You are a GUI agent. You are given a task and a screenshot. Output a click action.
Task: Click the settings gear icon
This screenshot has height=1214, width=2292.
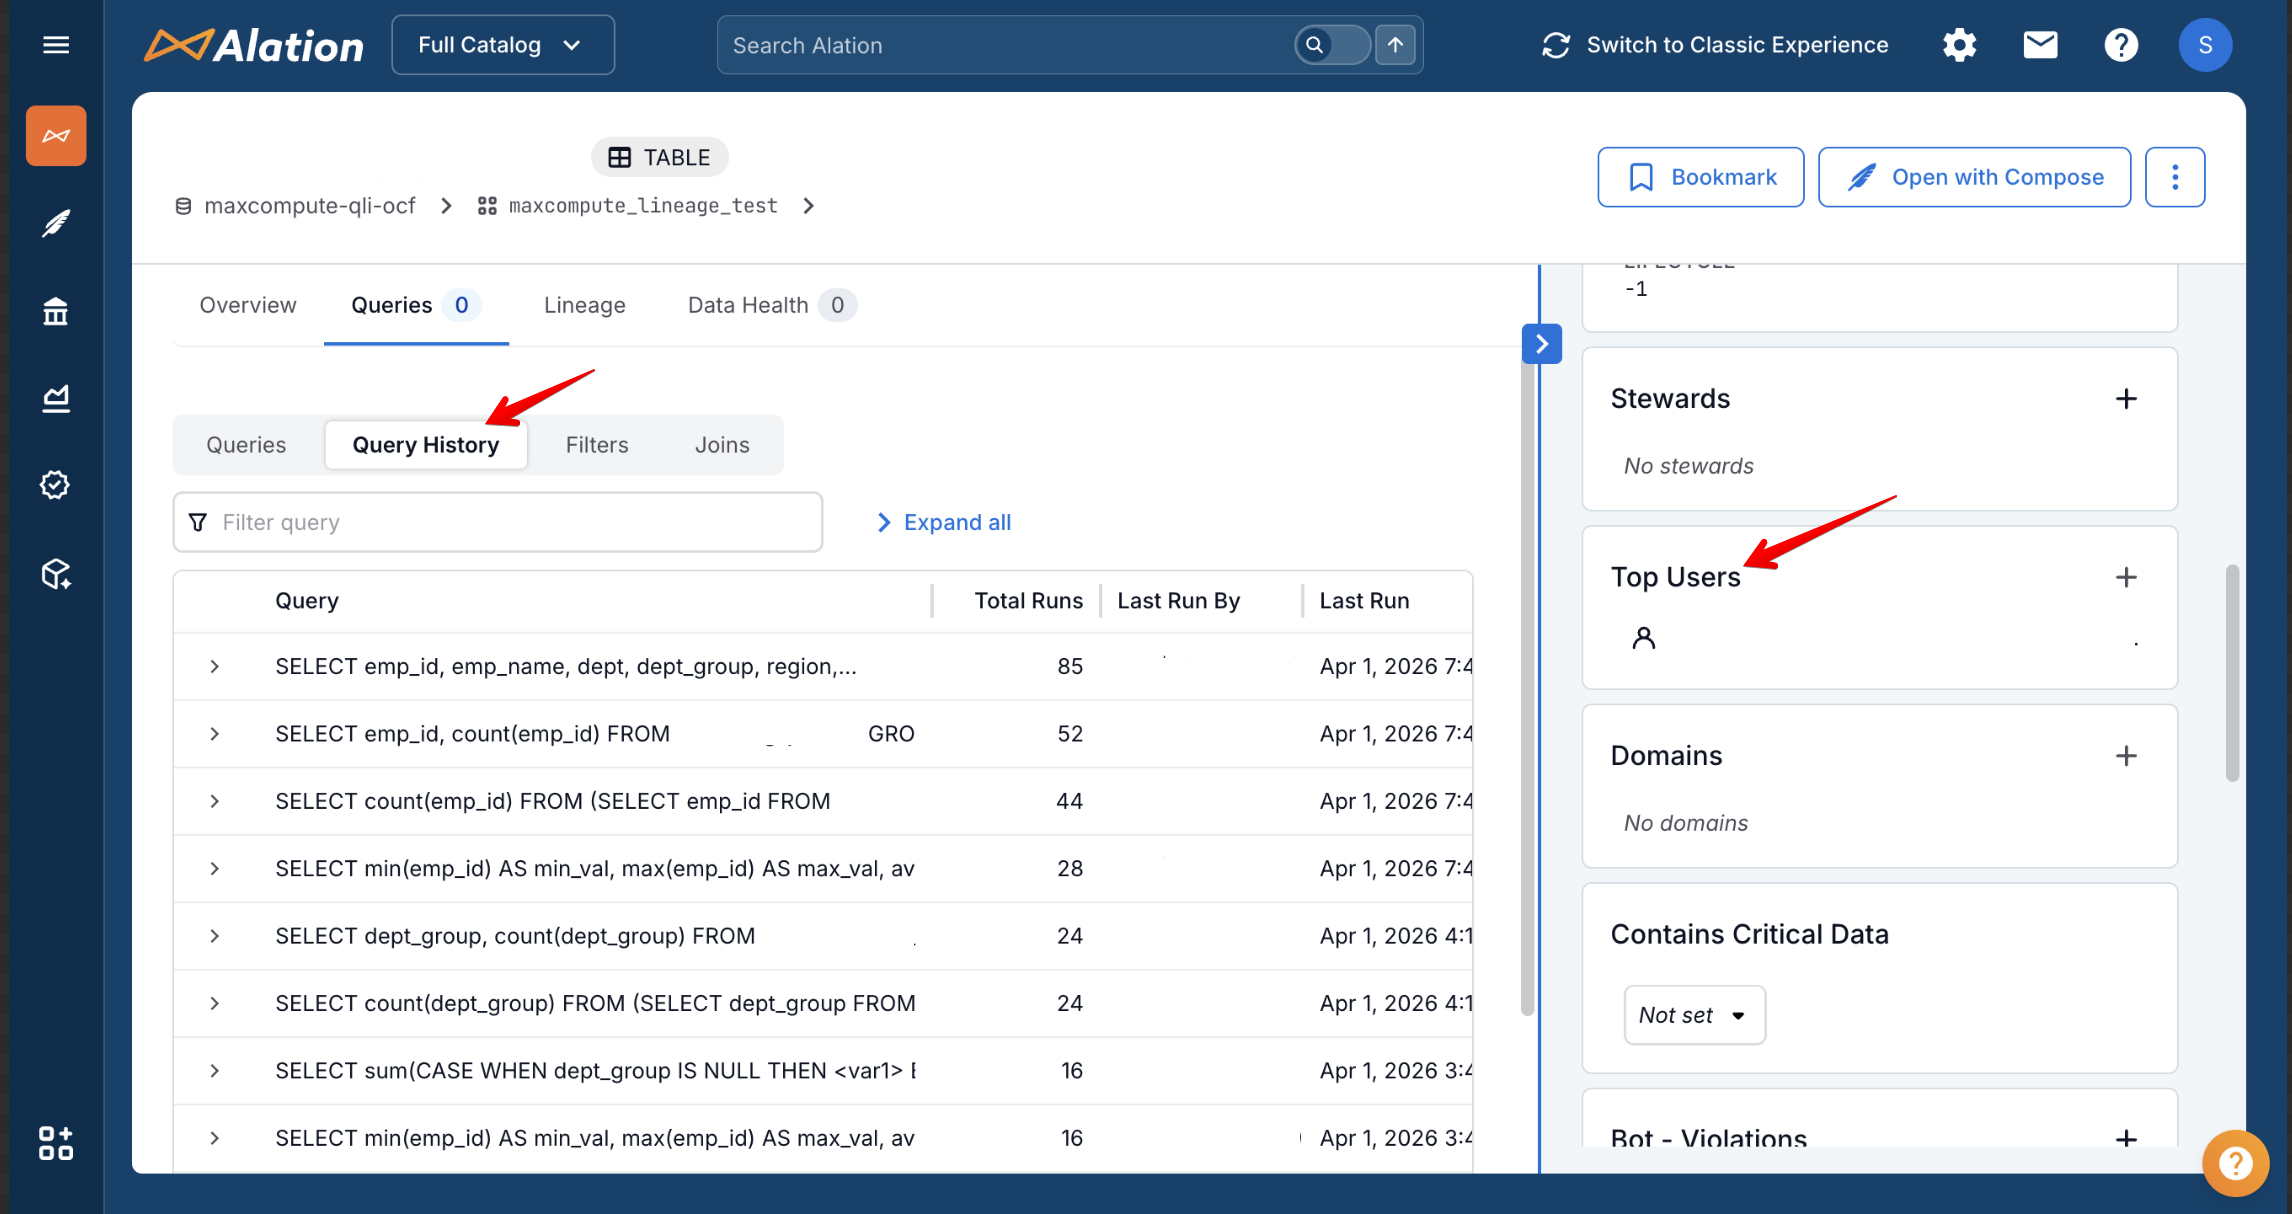coord(1959,45)
